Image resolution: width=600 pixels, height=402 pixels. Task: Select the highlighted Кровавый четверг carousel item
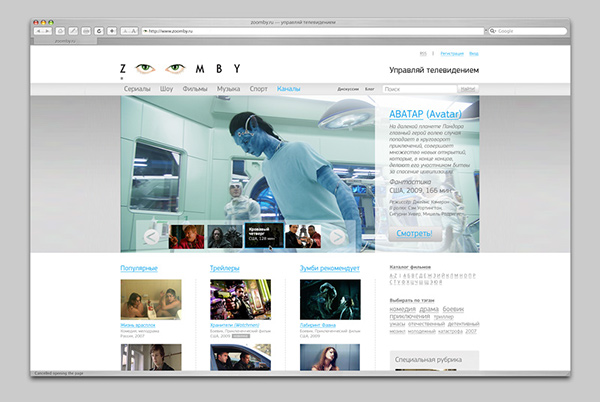click(264, 236)
